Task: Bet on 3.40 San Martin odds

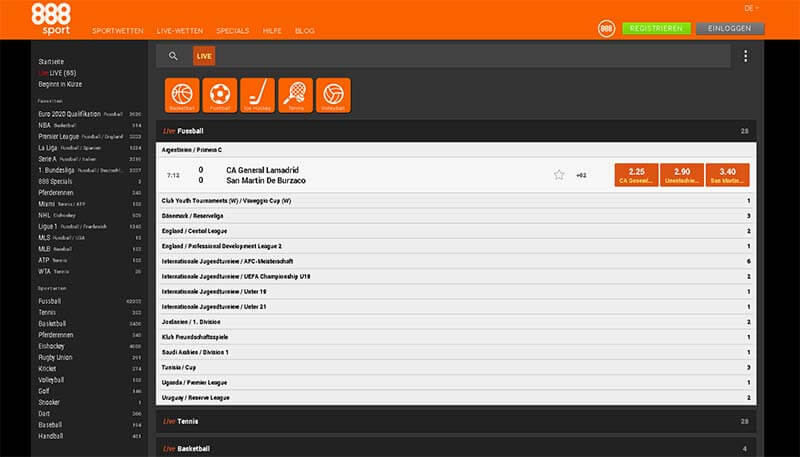Action: (x=728, y=175)
